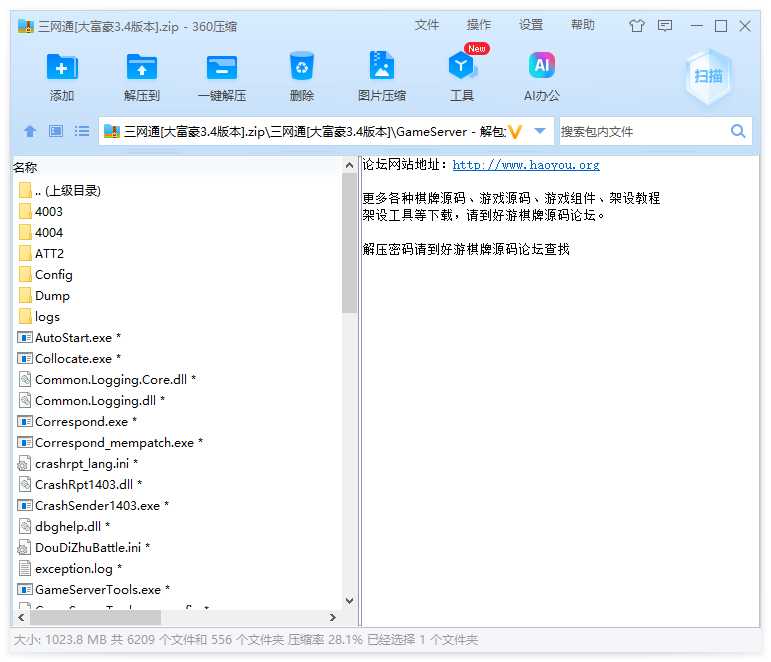Switch to icon view mode button

pos(56,131)
